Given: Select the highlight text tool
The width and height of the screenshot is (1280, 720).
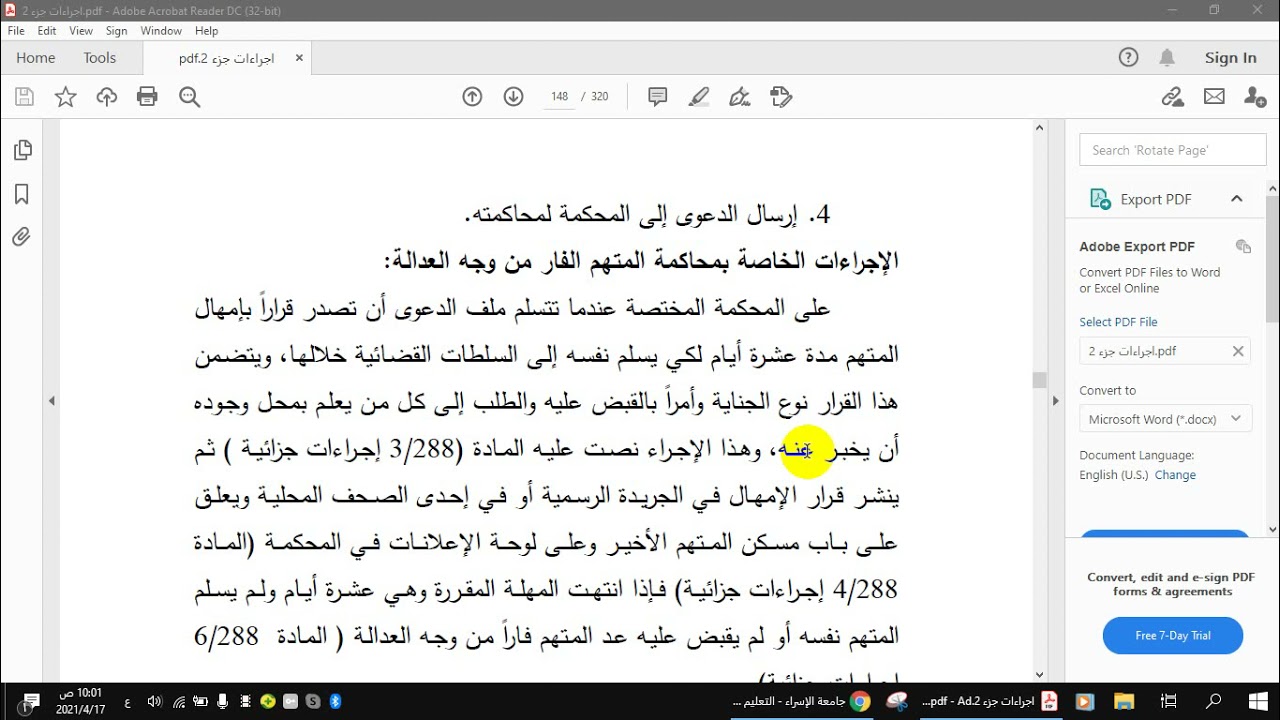Looking at the screenshot, I should (699, 96).
